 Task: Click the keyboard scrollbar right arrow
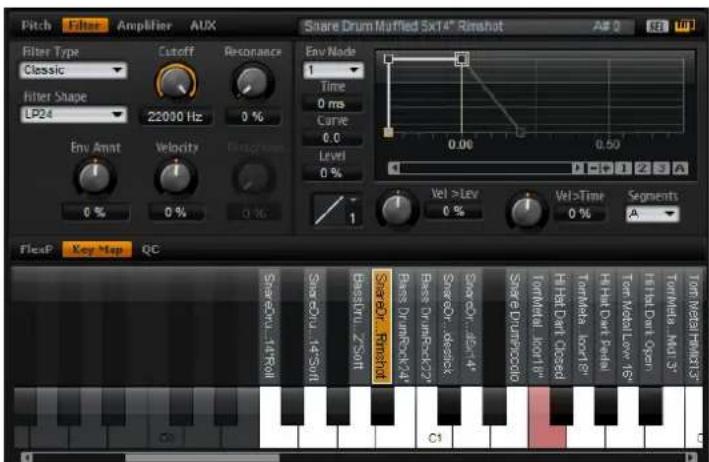point(690,457)
